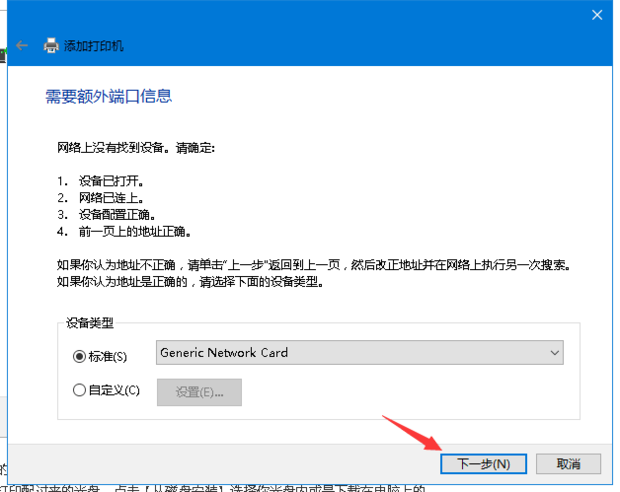Click the back arrow in the title bar
620x492 pixels.
point(21,46)
